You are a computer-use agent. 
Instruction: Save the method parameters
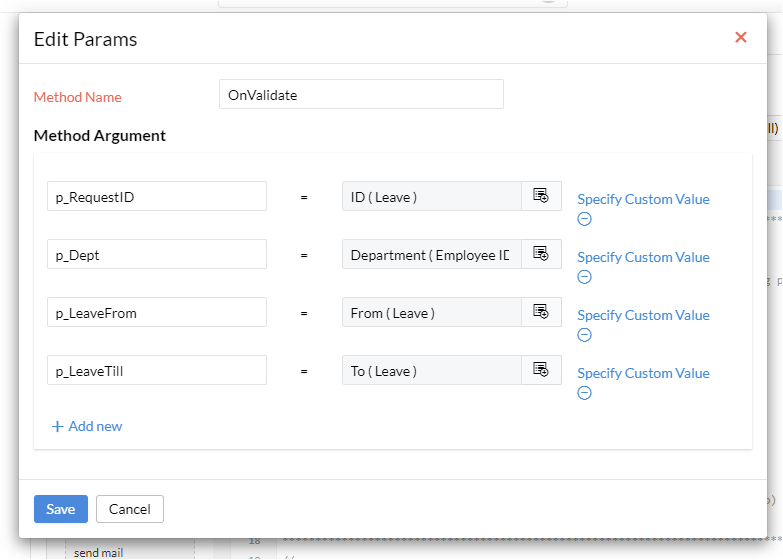tap(61, 509)
